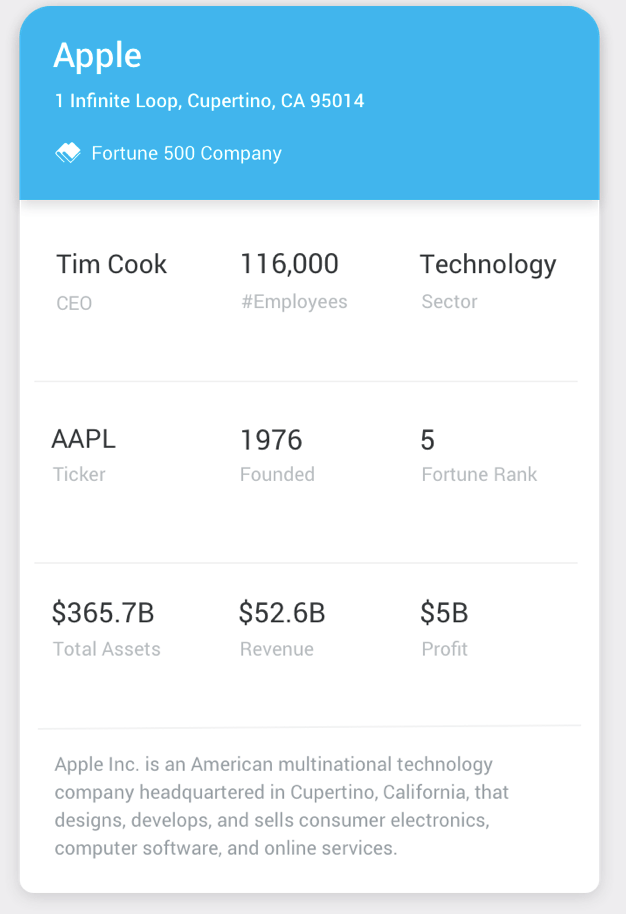Click the Technology sector value
The image size is (626, 914).
(487, 264)
